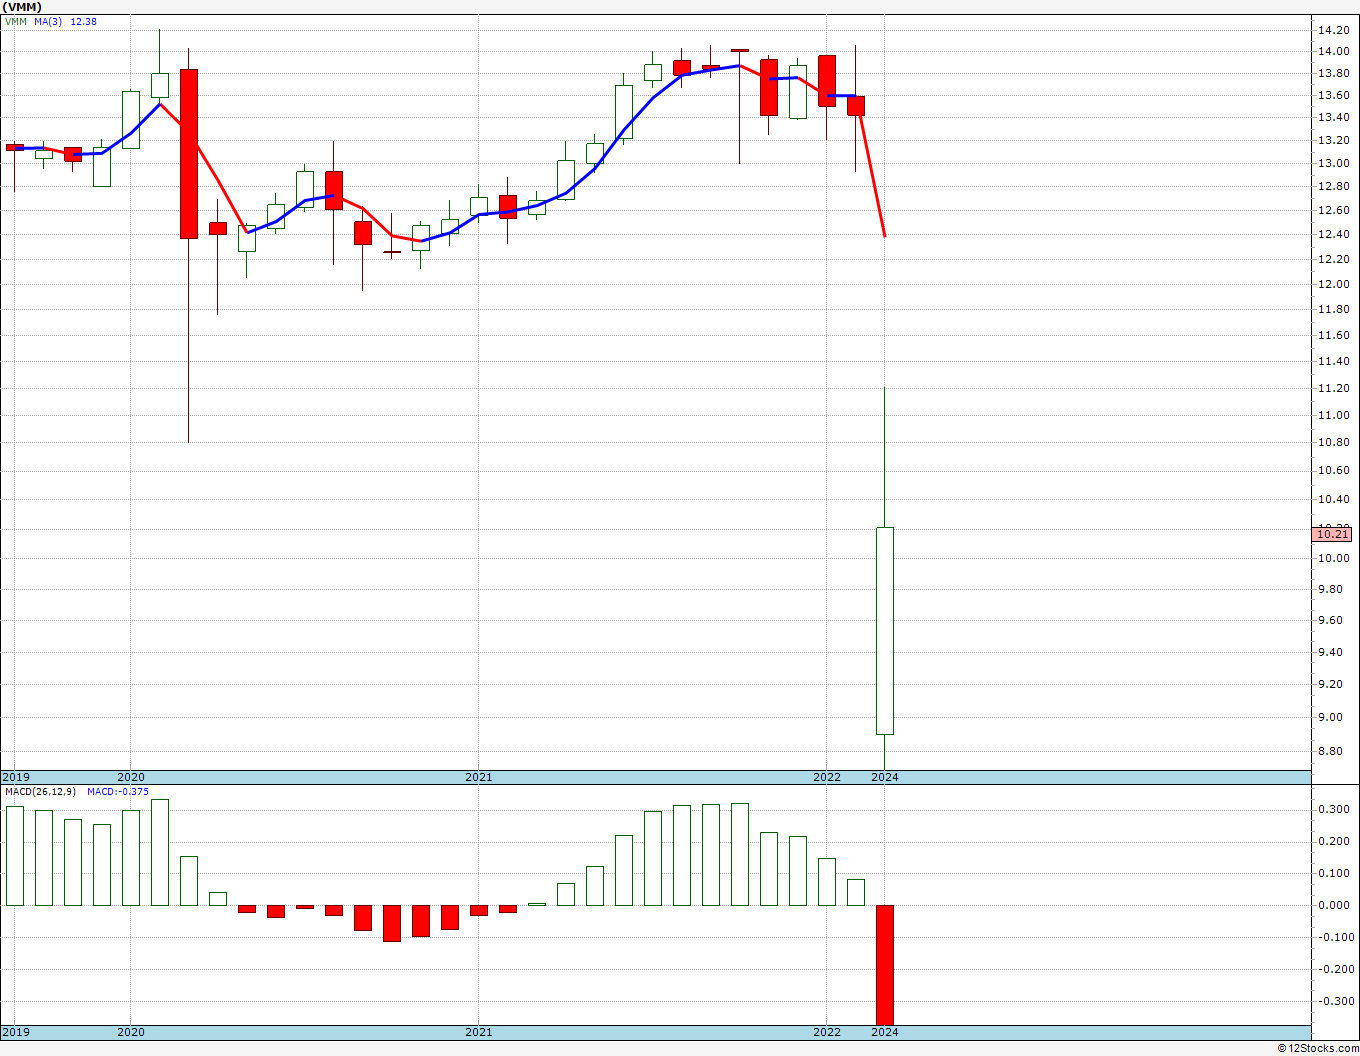Screen dimensions: 1360x1056
Task: Select the 13.60 price axis label
Action: [1333, 96]
